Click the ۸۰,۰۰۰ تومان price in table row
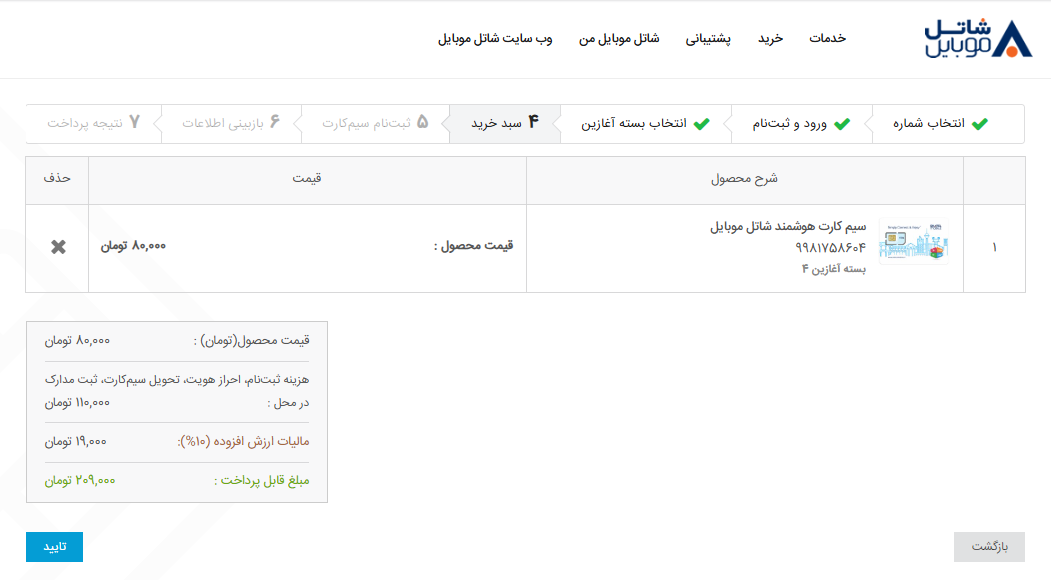 133,246
